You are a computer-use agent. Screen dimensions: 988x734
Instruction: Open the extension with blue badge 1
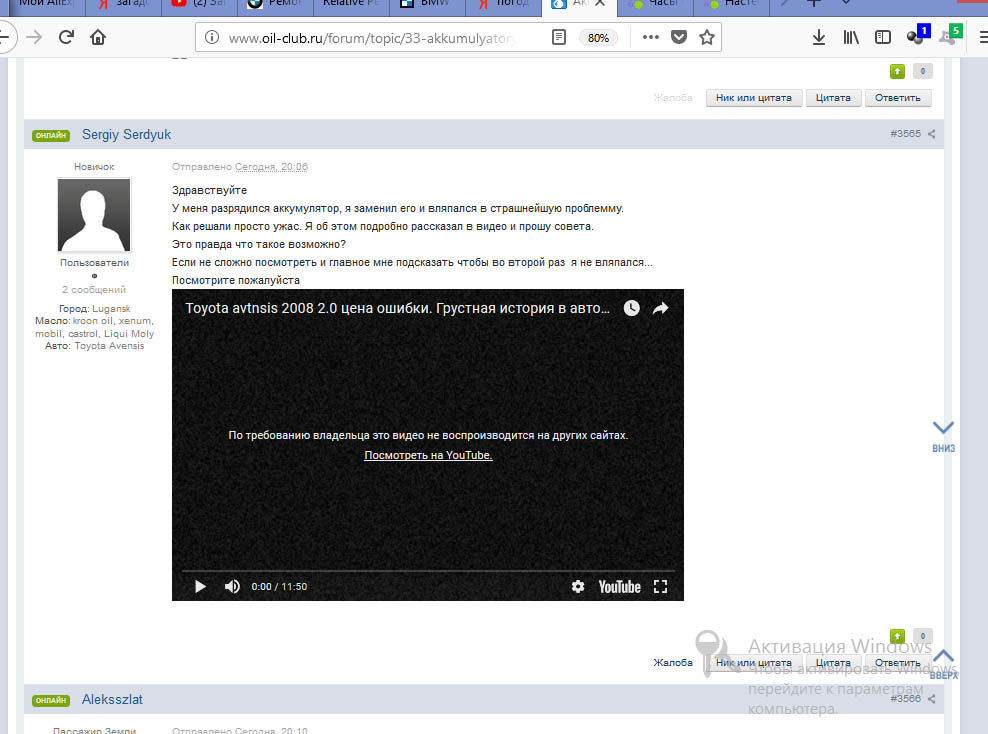click(917, 35)
